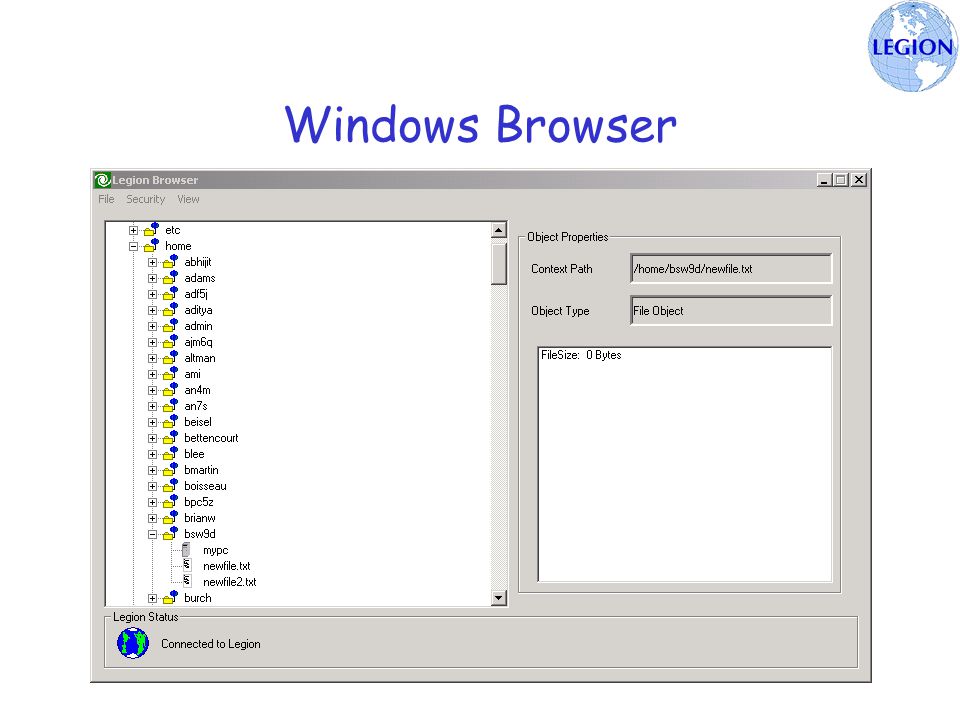
Task: Click the Object Type field
Action: click(731, 310)
